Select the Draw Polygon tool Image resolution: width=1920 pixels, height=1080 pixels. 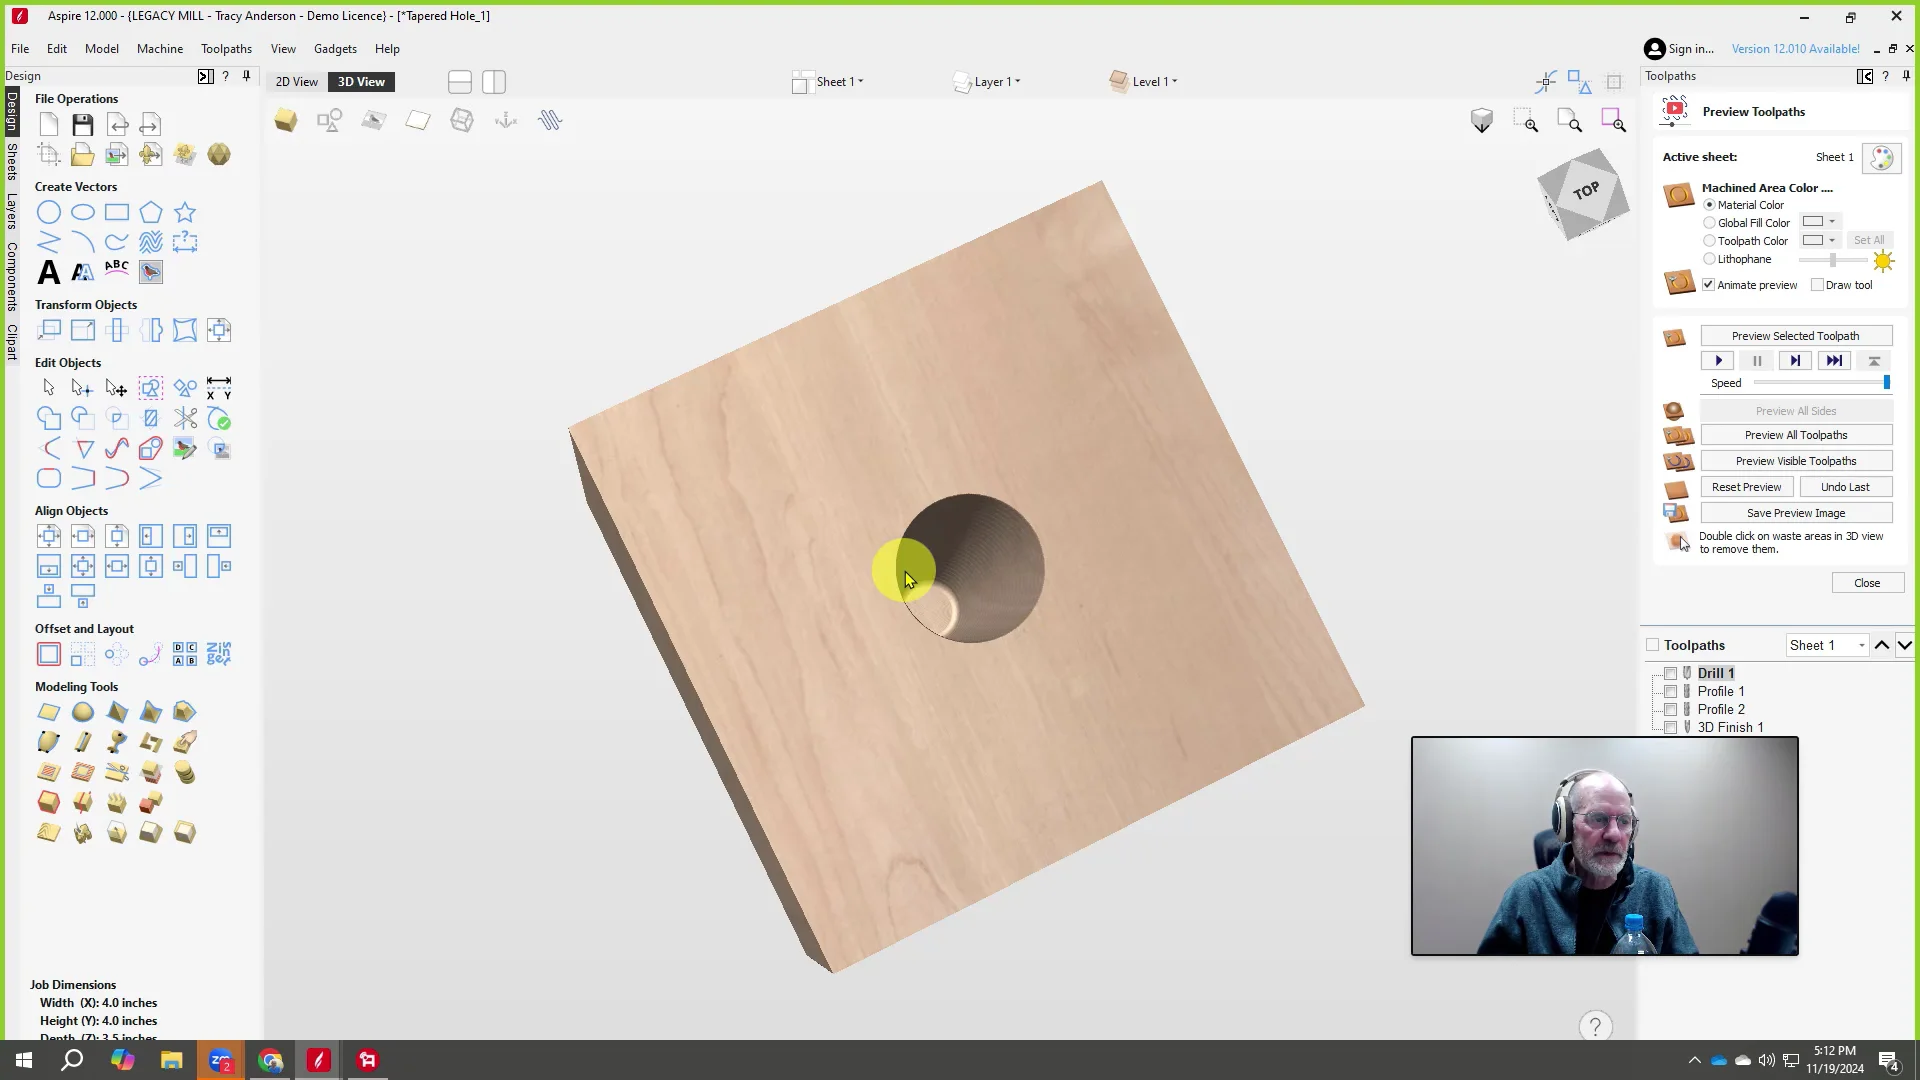coord(151,212)
